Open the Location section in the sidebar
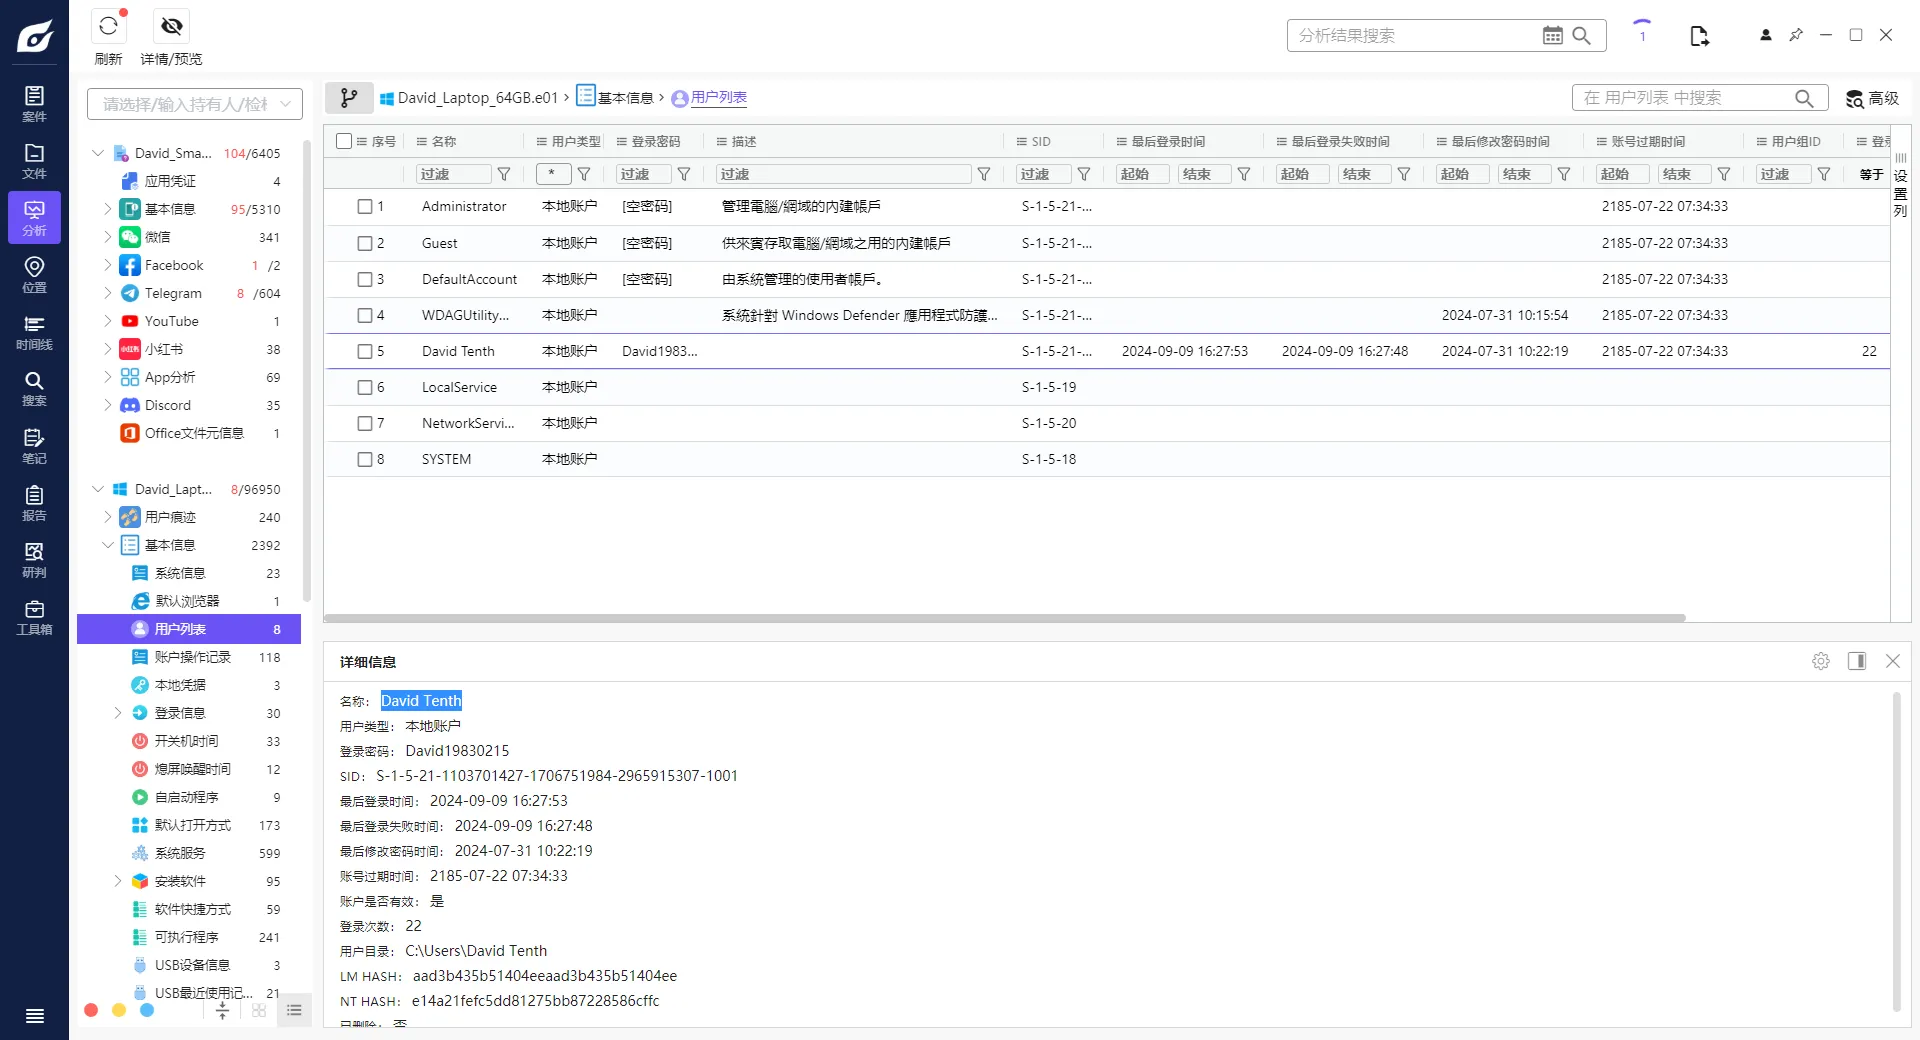Screen dimensions: 1920x1040 34,274
